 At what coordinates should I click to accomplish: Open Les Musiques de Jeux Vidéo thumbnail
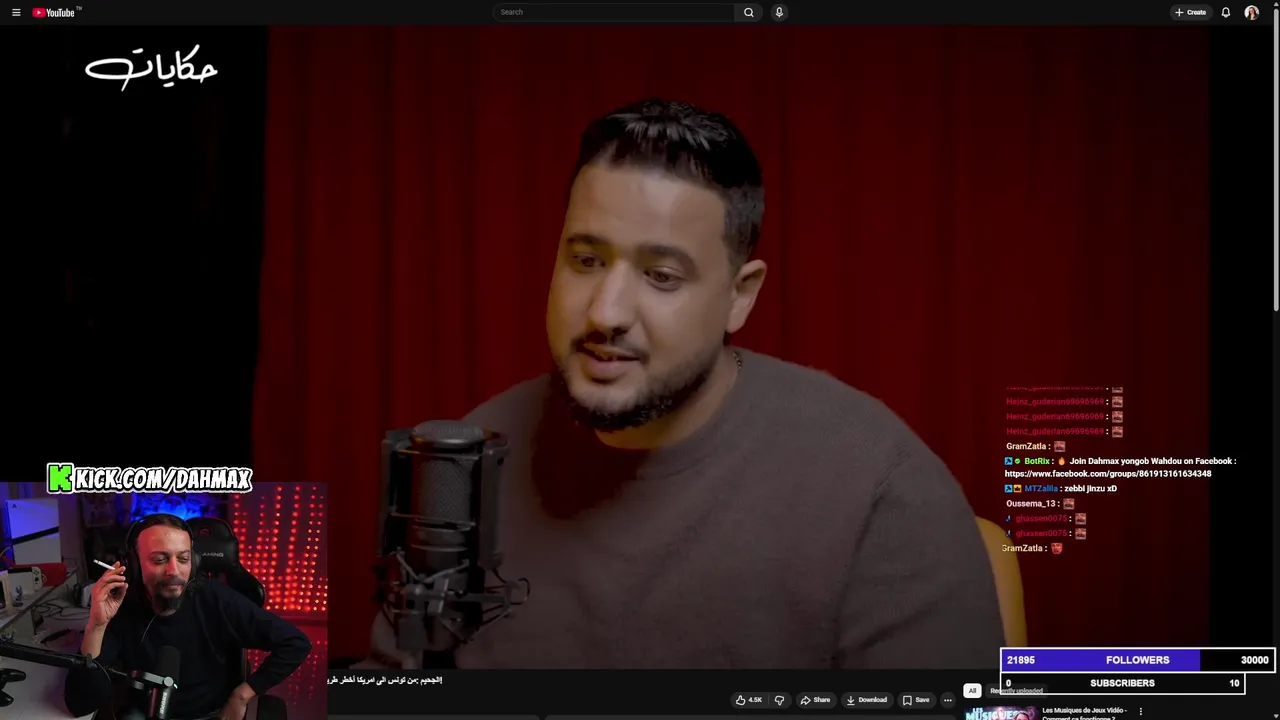point(1000,713)
